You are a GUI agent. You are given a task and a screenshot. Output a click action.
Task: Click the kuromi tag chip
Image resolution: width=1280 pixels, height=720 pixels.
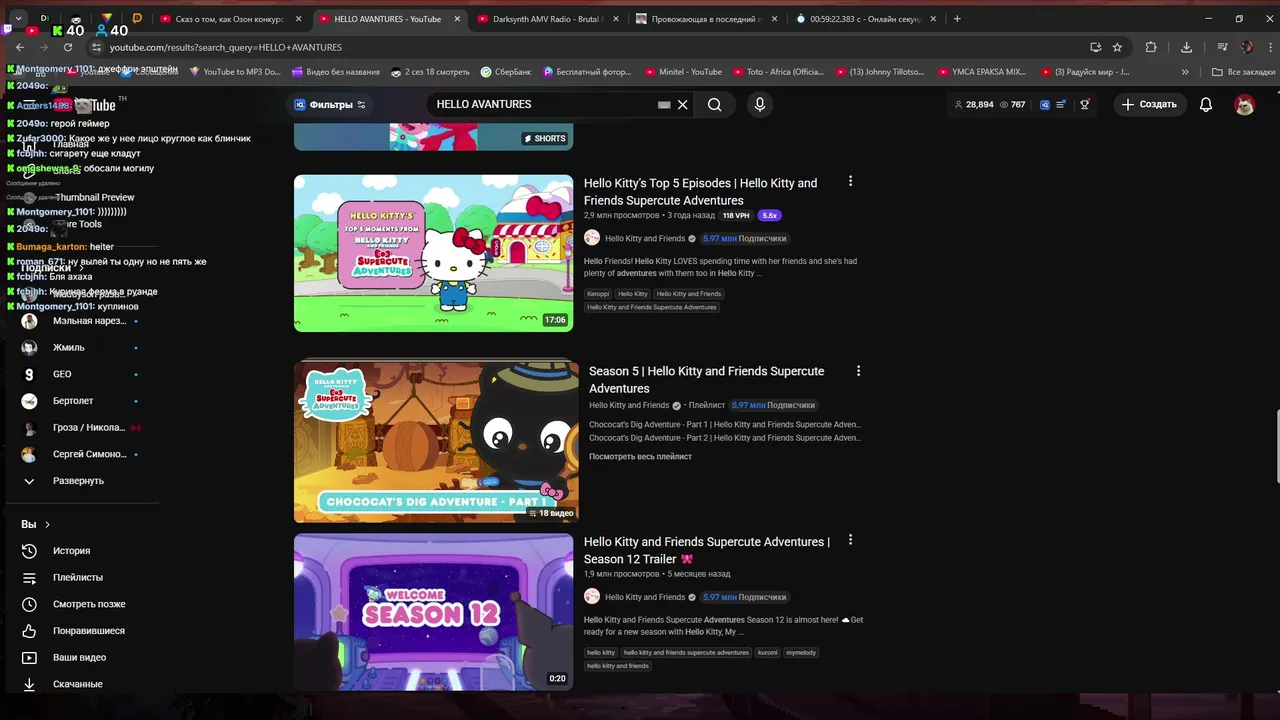point(767,652)
